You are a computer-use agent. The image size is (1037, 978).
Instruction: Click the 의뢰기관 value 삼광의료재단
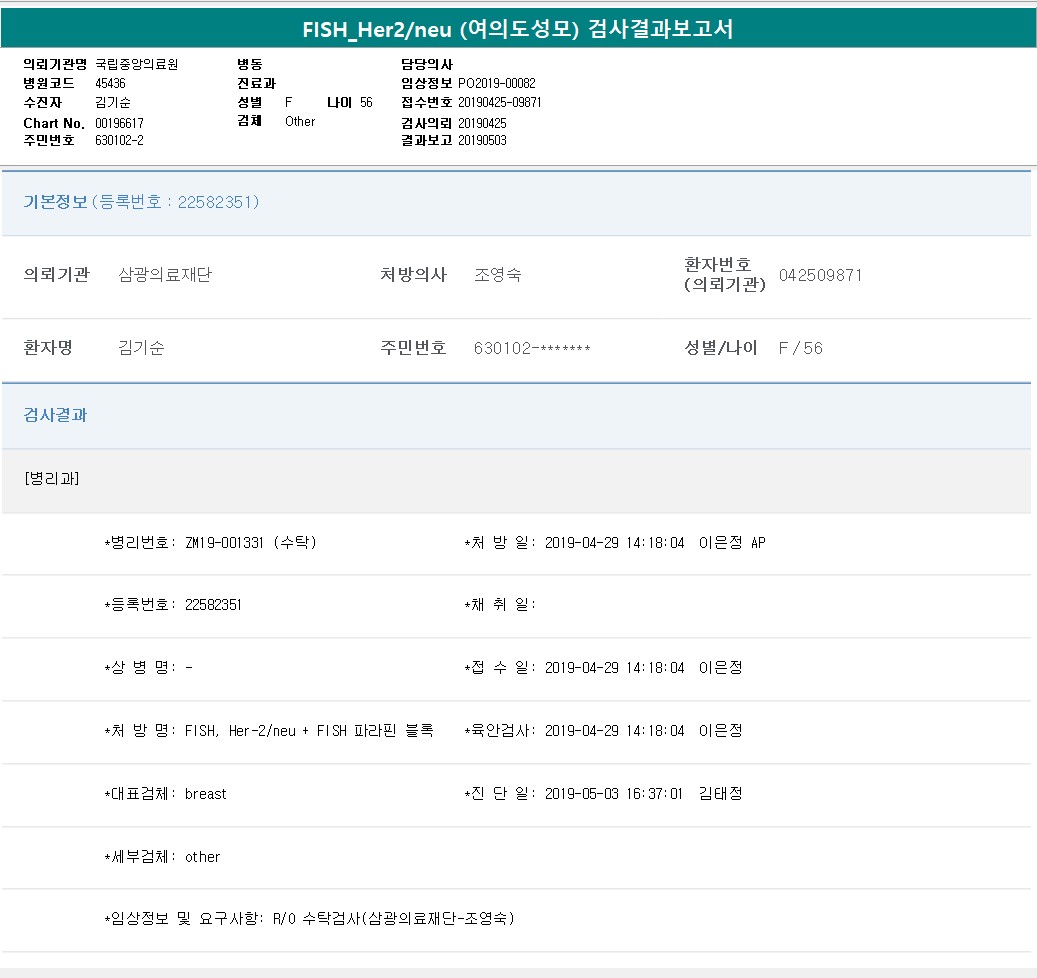pos(165,275)
